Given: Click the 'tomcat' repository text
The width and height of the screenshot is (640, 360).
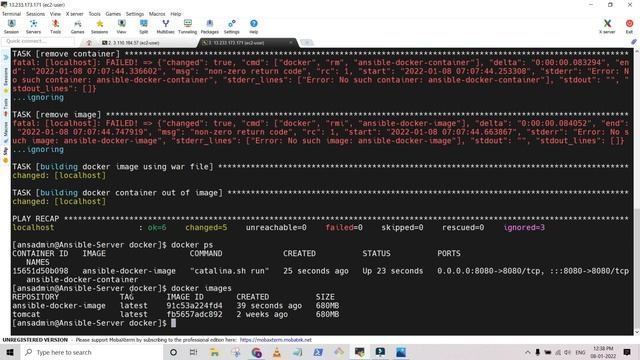Looking at the screenshot, I should click(26, 314).
